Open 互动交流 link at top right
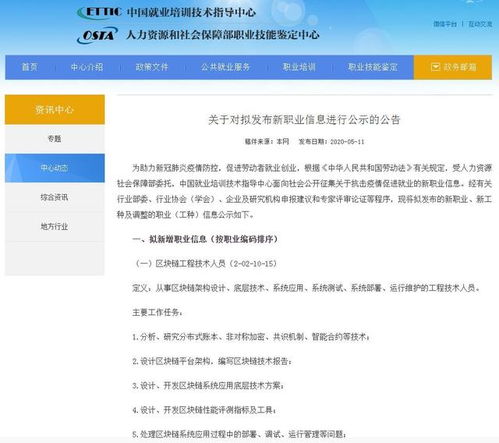 coord(480,24)
